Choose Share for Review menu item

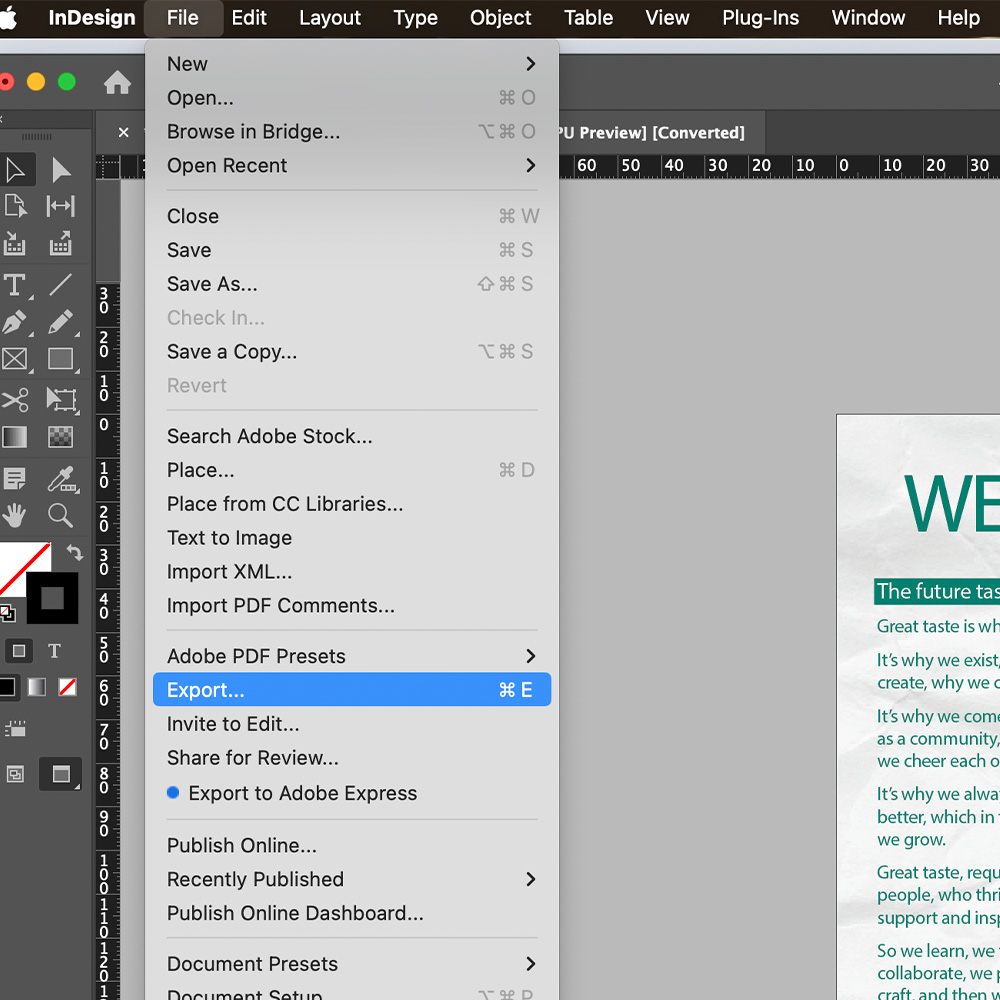(x=352, y=758)
